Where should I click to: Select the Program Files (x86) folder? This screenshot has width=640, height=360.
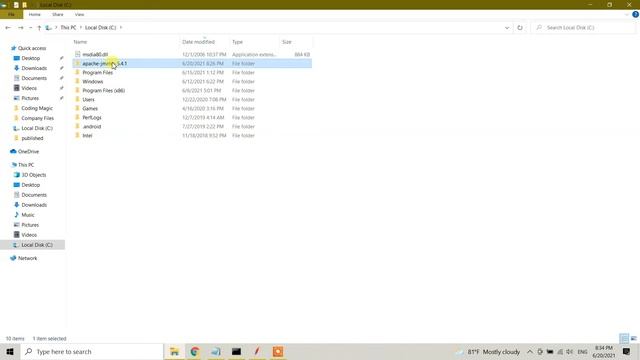tap(103, 90)
